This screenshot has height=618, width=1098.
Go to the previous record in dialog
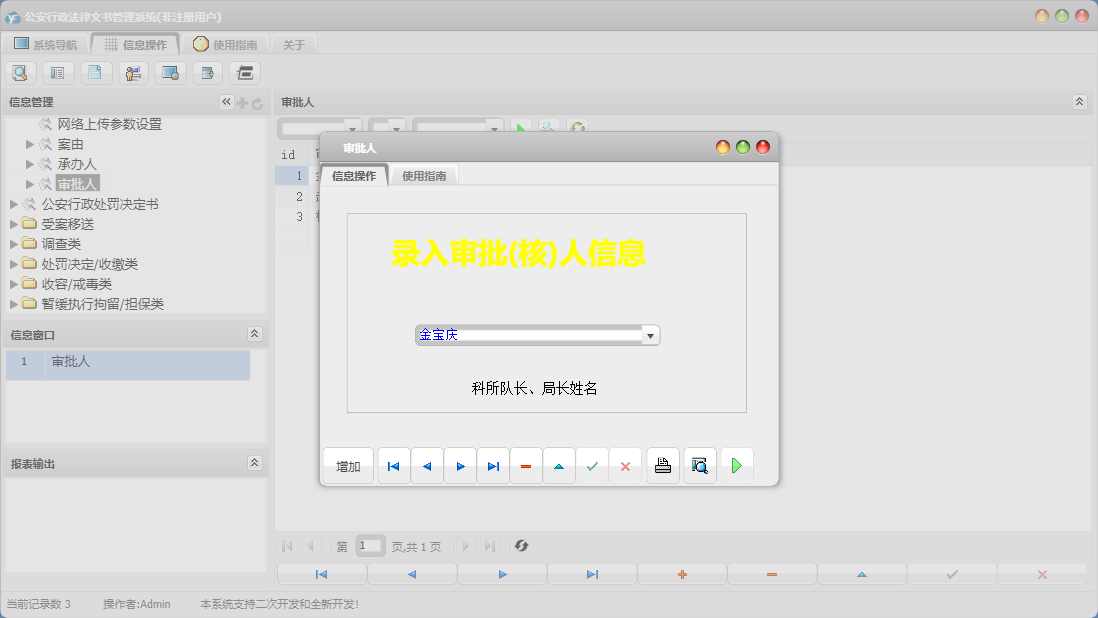pyautogui.click(x=427, y=465)
